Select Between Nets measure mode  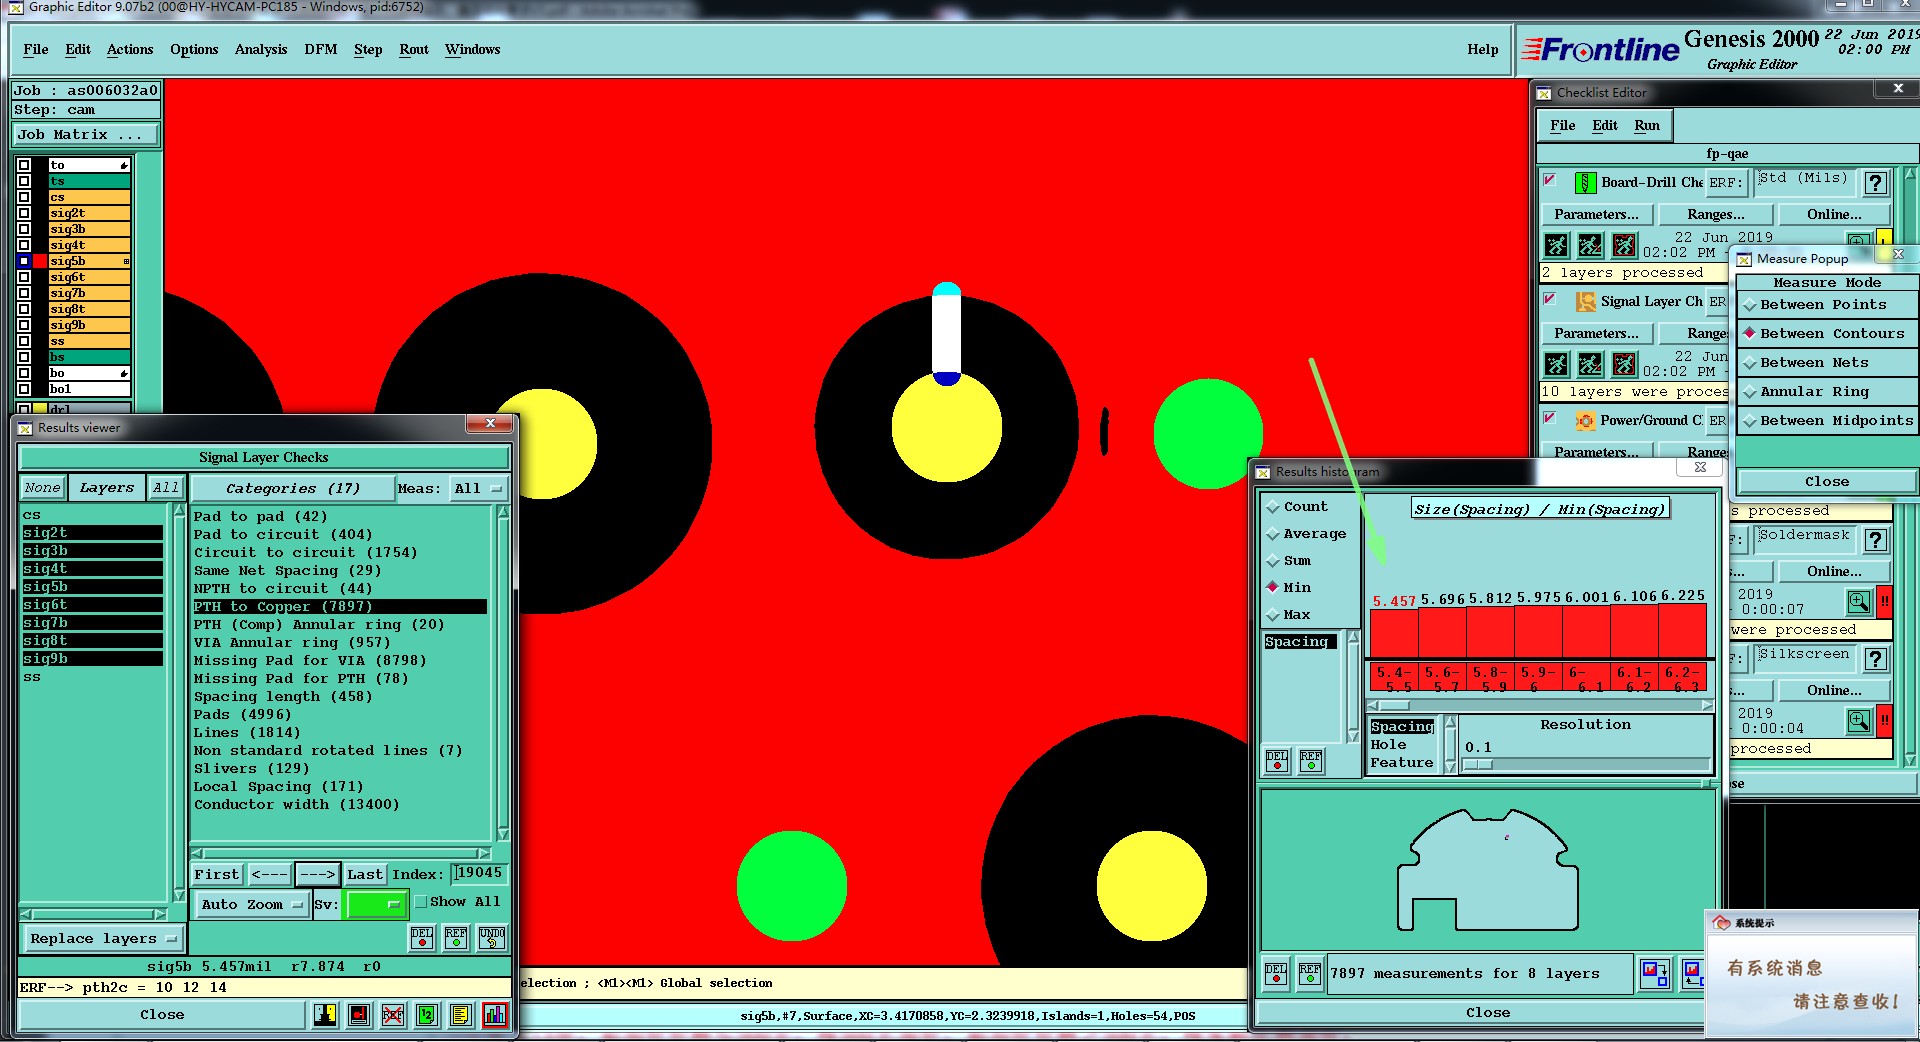coord(1827,363)
